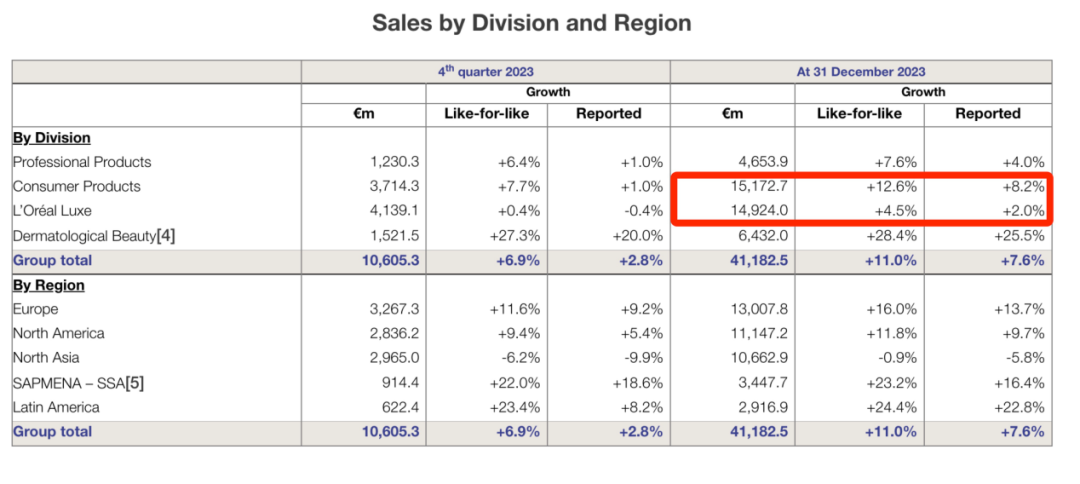Click the "By Division" section heading
Screen dimensions: 1080x484
coord(51,138)
